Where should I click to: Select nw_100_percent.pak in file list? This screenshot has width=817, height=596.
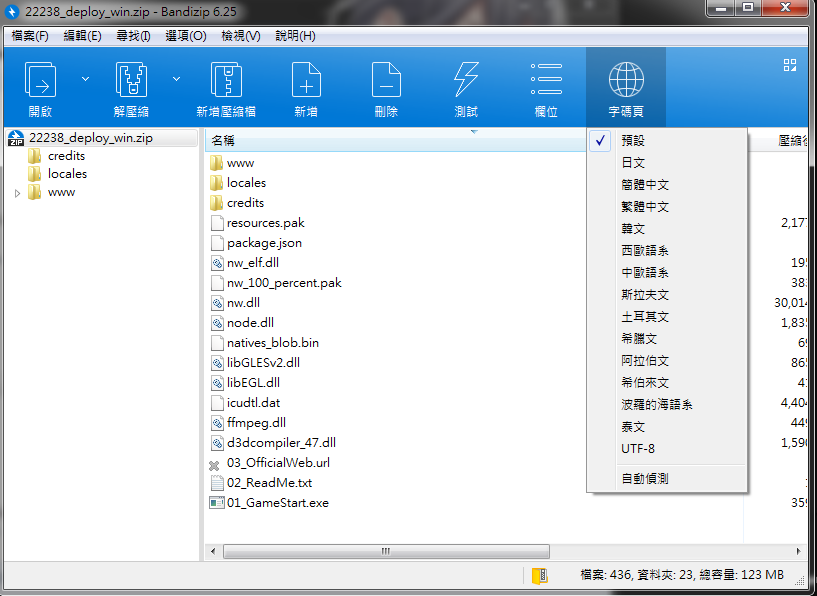pos(276,283)
